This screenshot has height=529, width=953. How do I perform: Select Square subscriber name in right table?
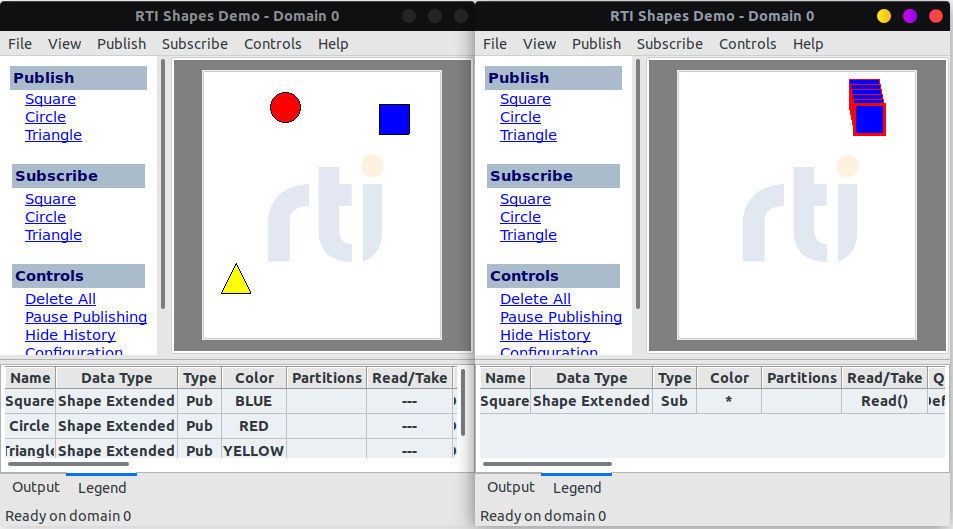coord(505,401)
